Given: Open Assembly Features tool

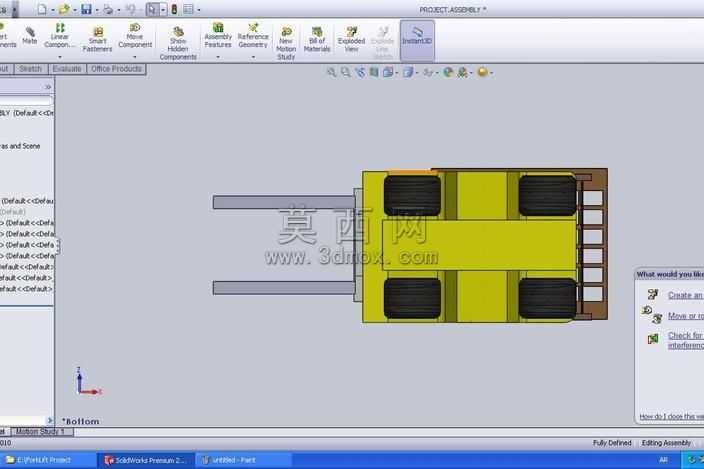Looking at the screenshot, I should (x=218, y=35).
